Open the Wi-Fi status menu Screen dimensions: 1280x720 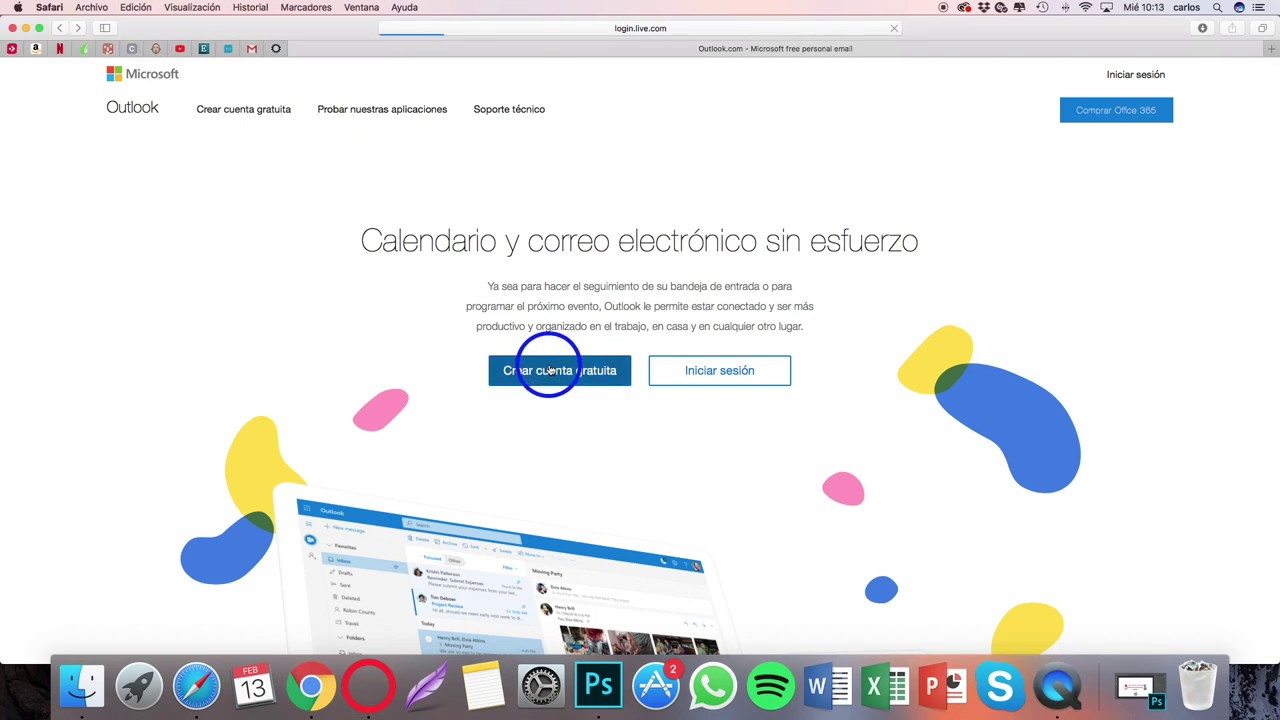click(1085, 7)
